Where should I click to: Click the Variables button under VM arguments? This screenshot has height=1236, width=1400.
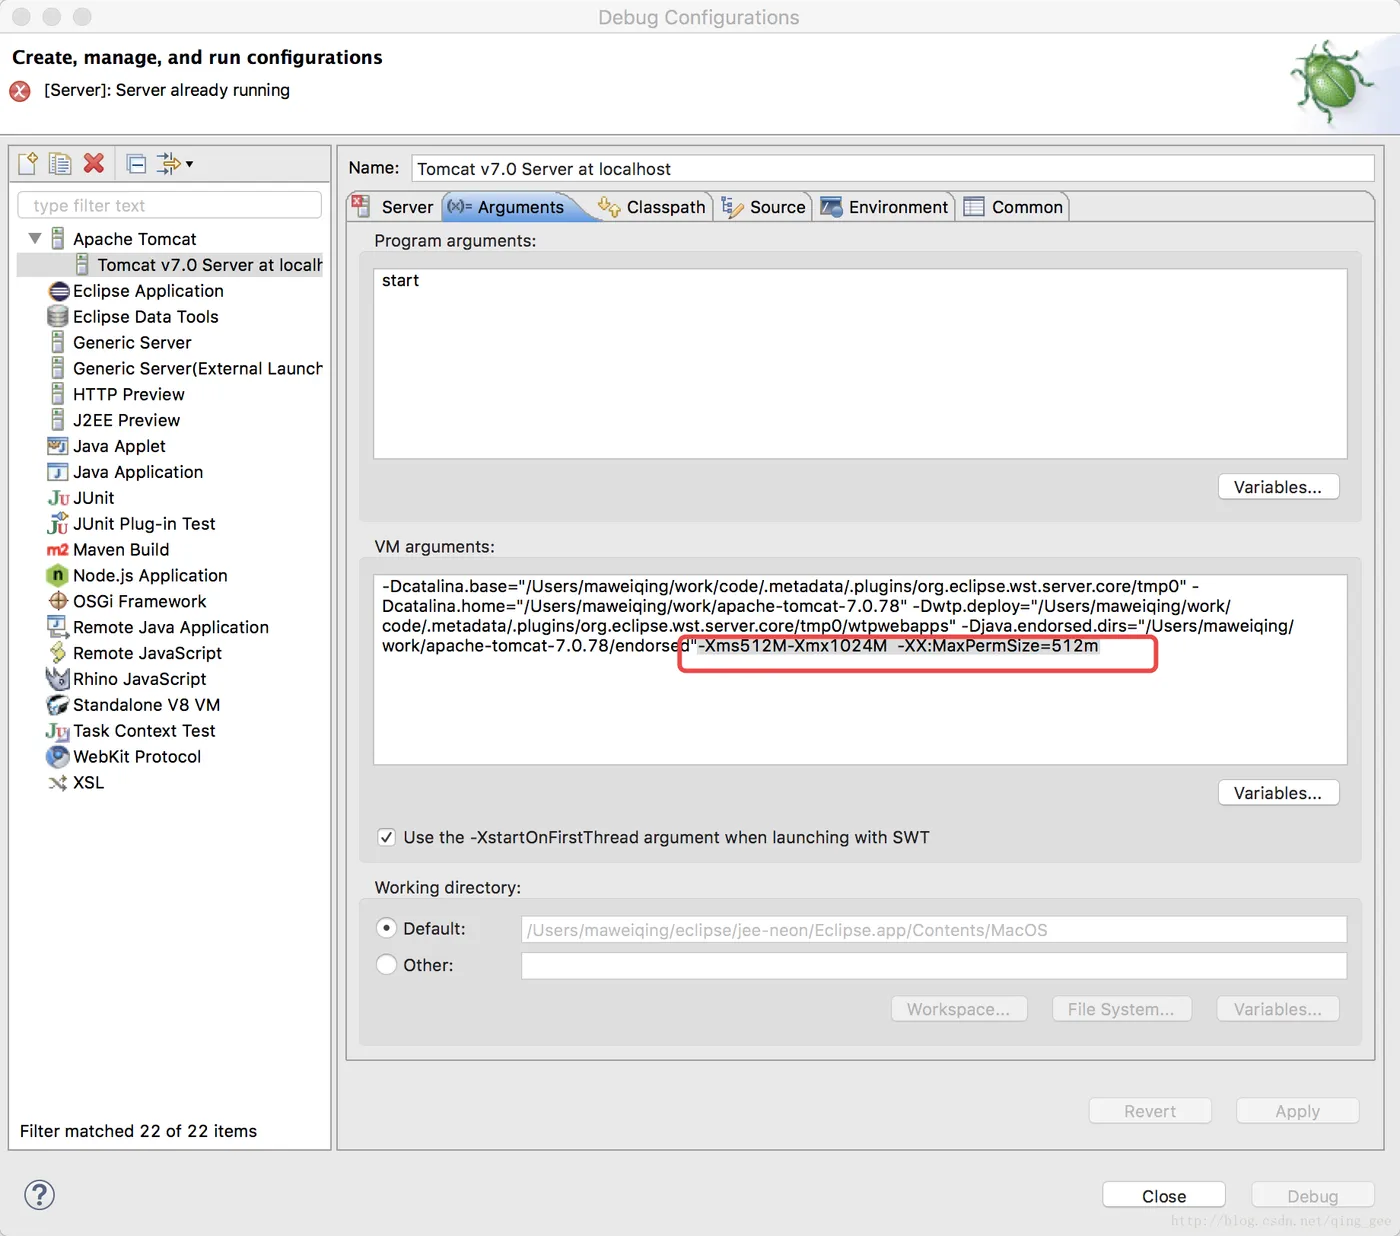click(x=1278, y=793)
